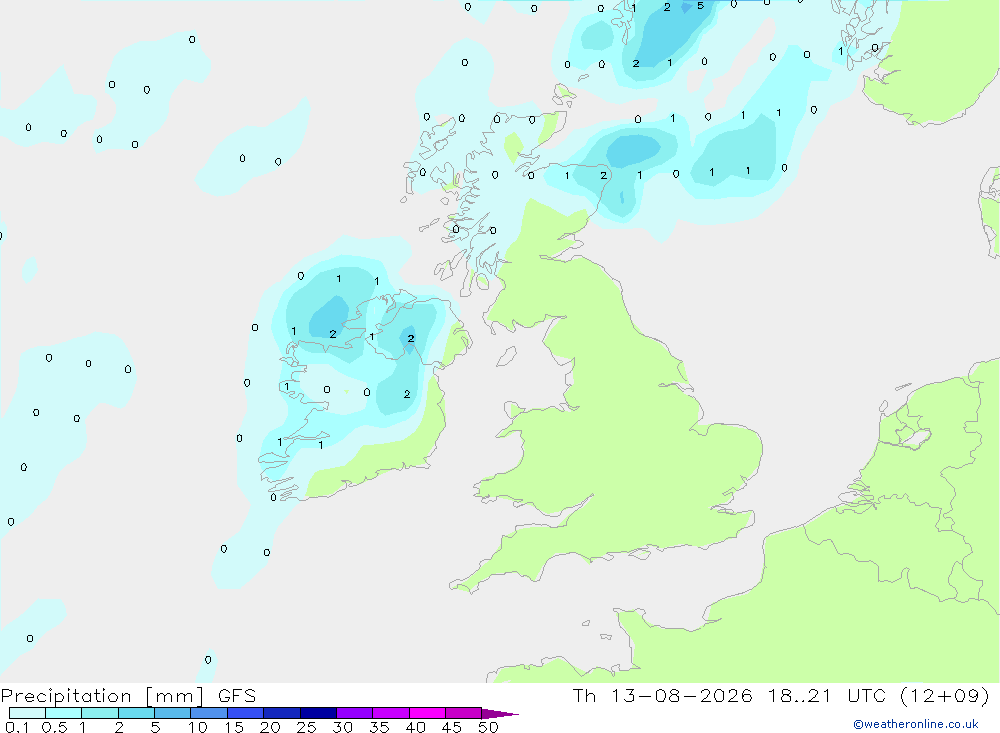Image resolution: width=1000 pixels, height=733 pixels.
Task: Click the legend value label '15'
Action: pyautogui.click(x=234, y=727)
